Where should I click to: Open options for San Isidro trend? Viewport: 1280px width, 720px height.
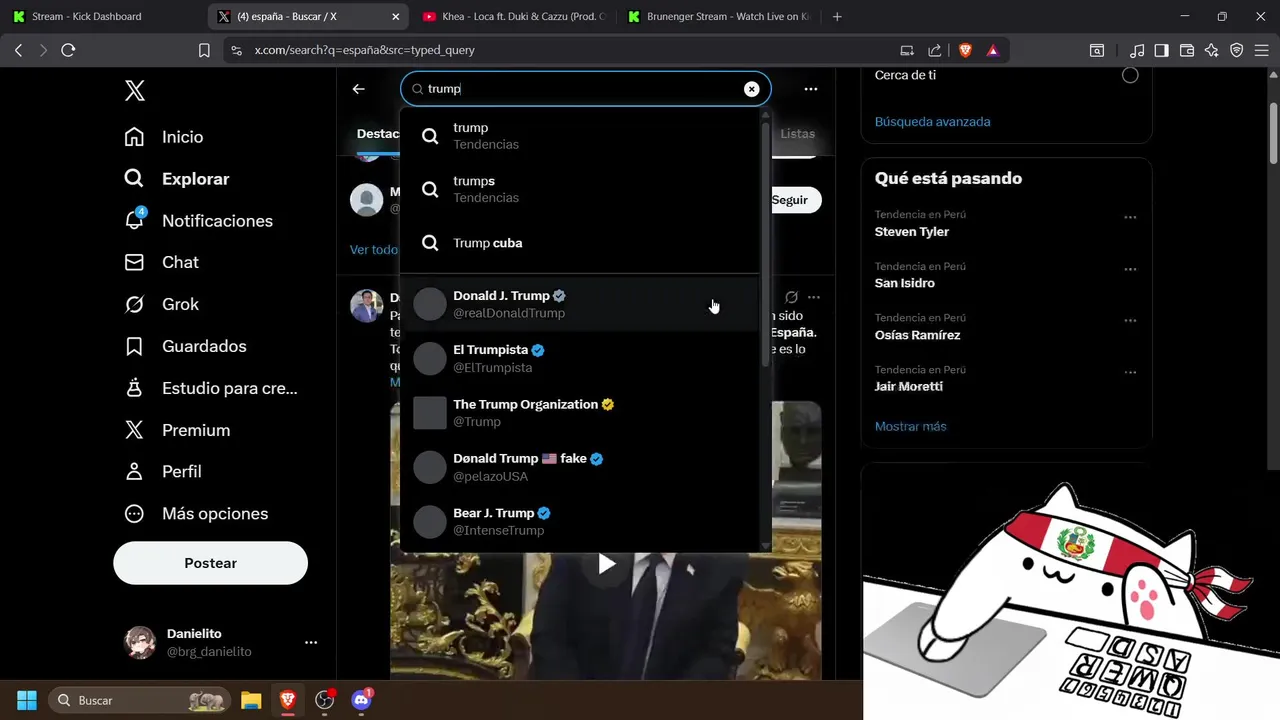1130,269
